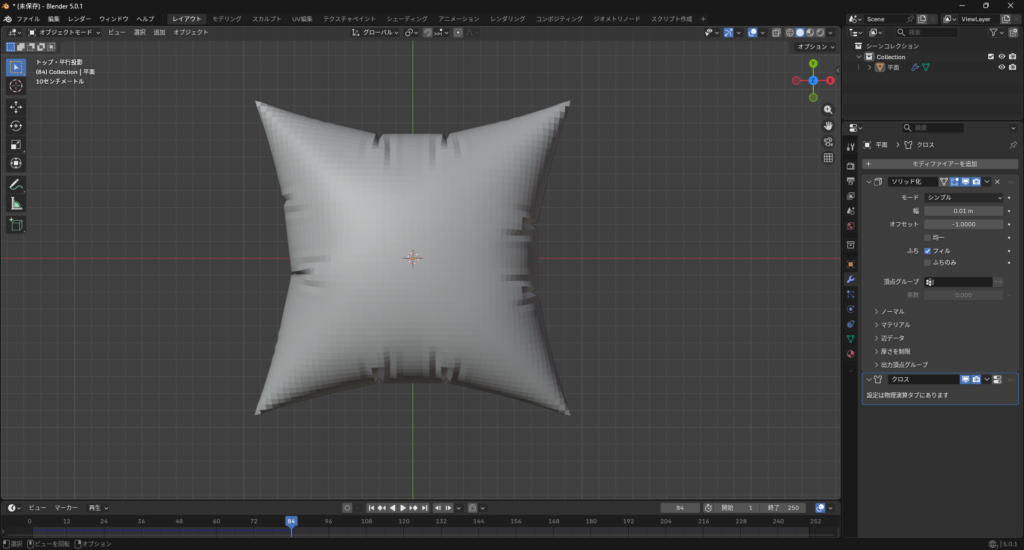1024x550 pixels.
Task: Click the 幅 value field showing 0.01 m
Action: click(963, 211)
